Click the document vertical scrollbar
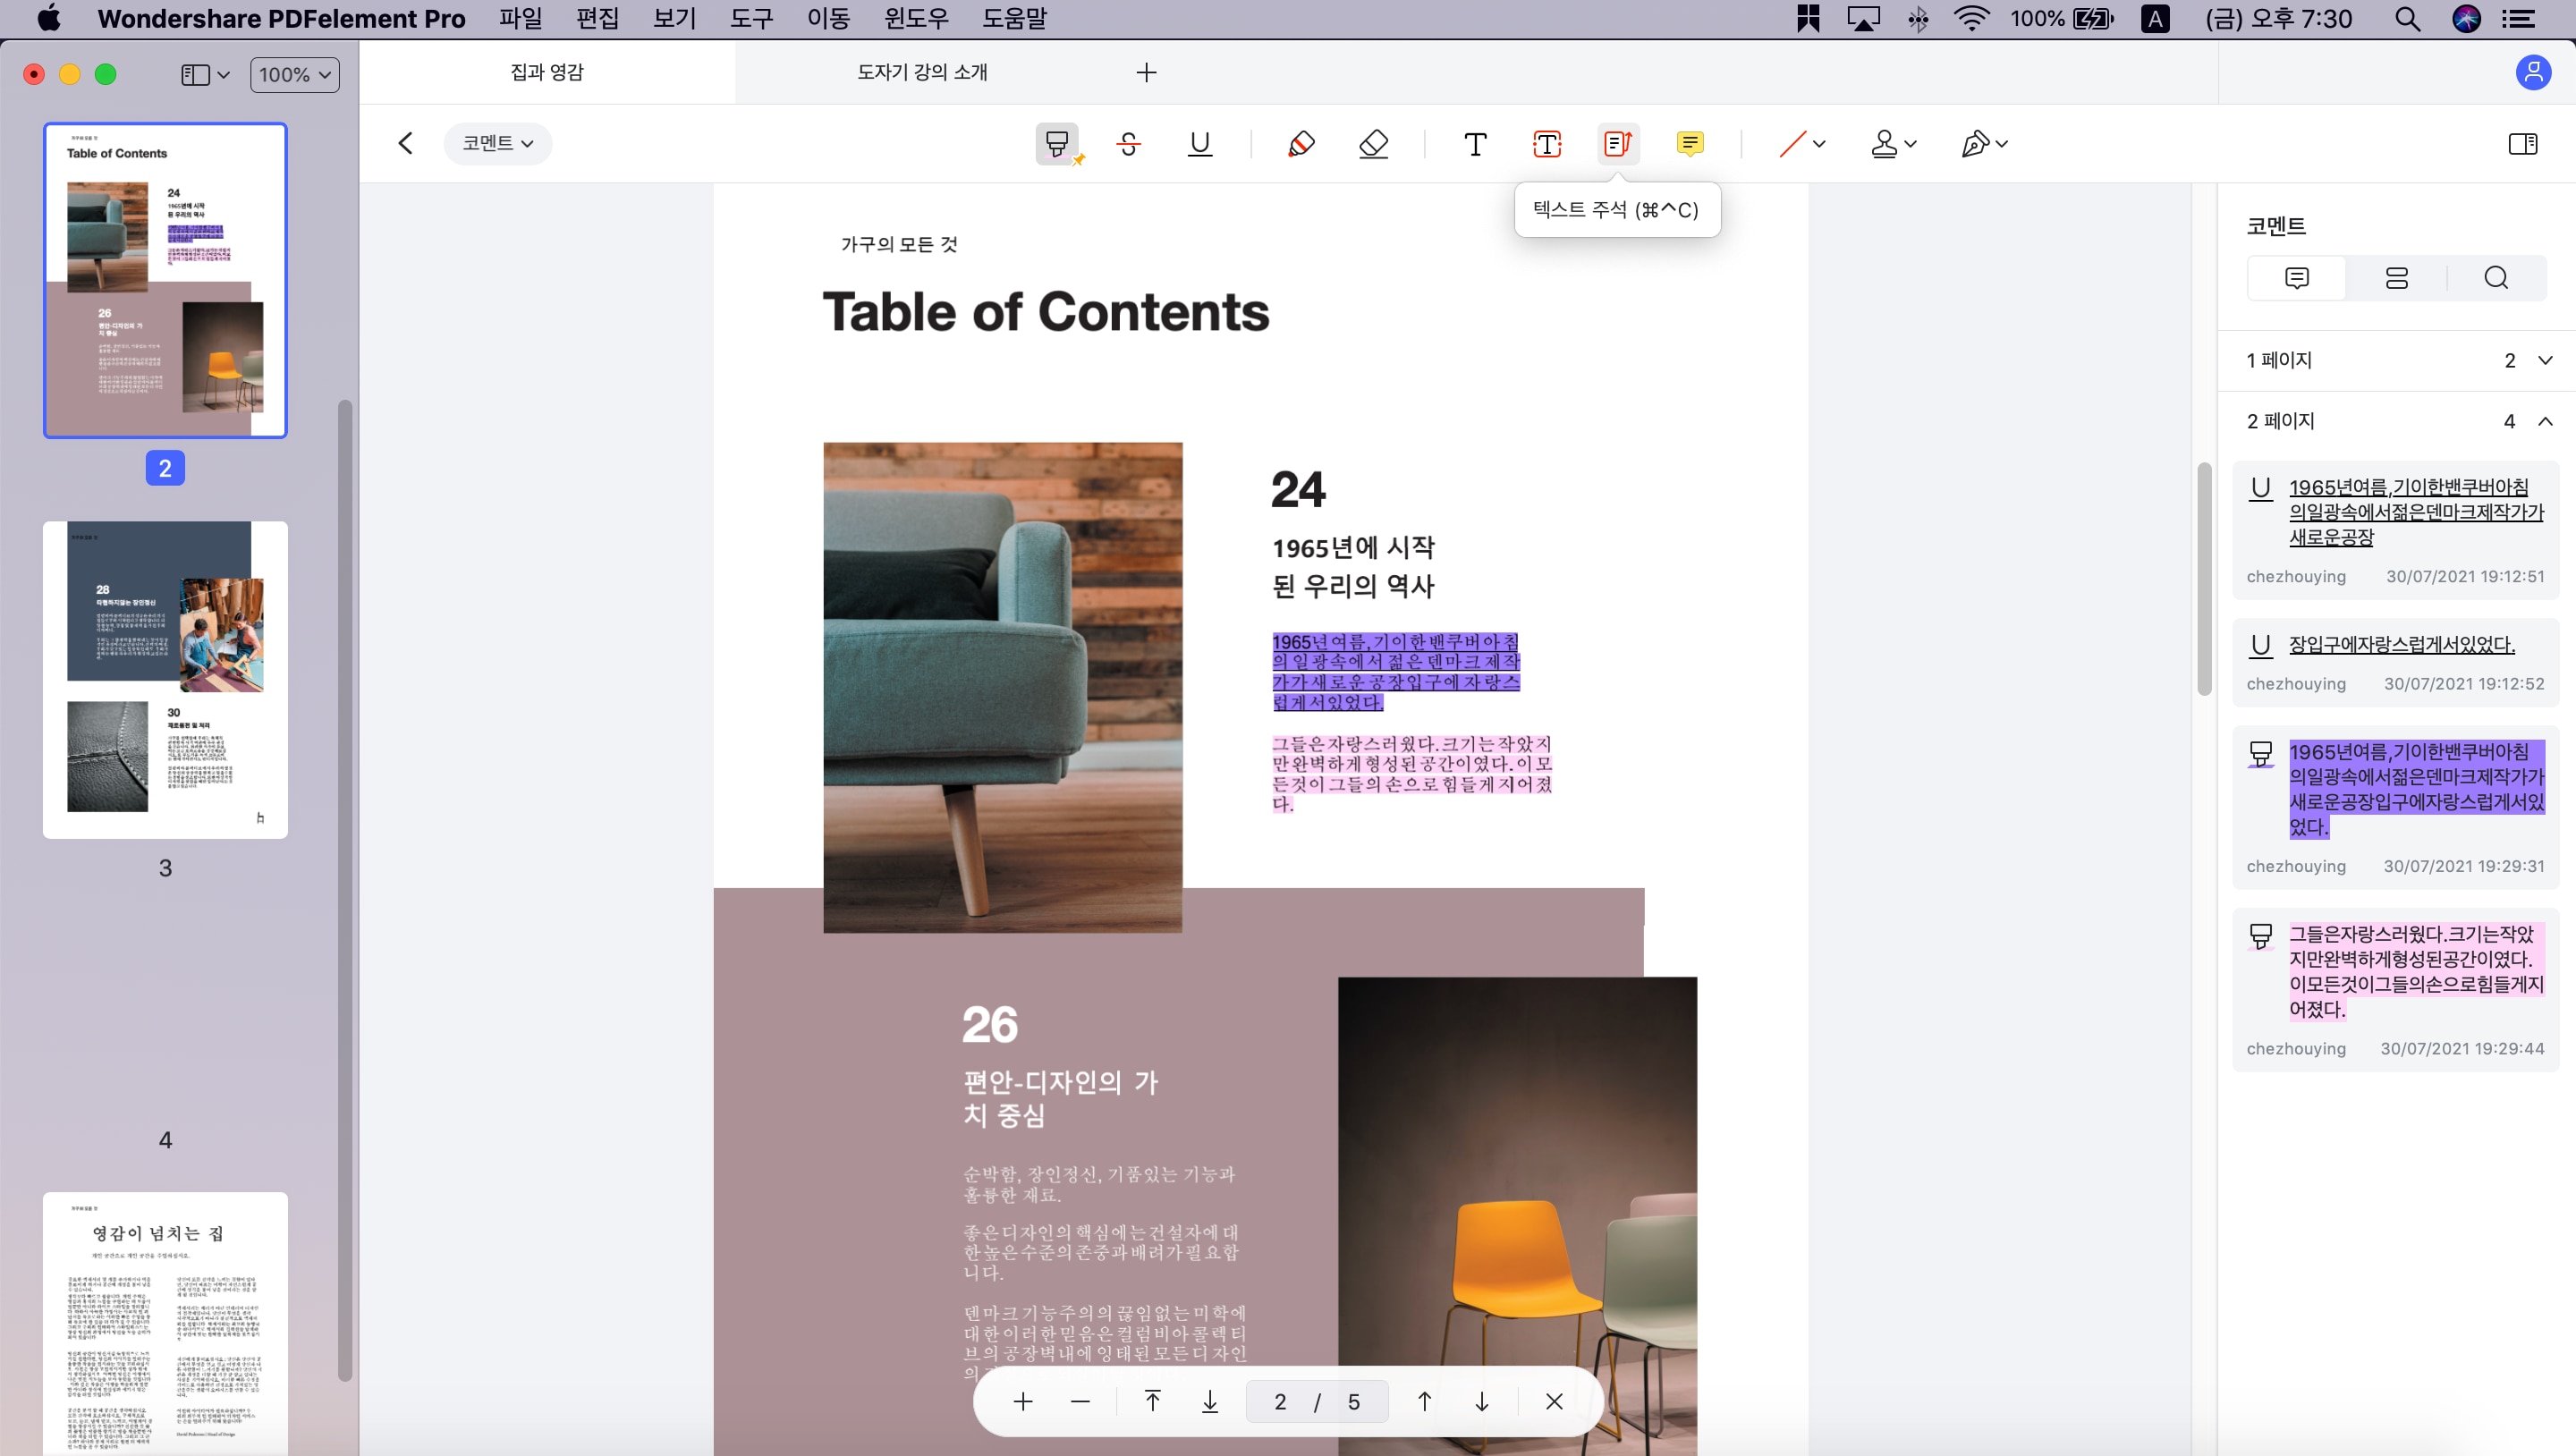Screen dimensions: 2576x1456 coord(2204,579)
